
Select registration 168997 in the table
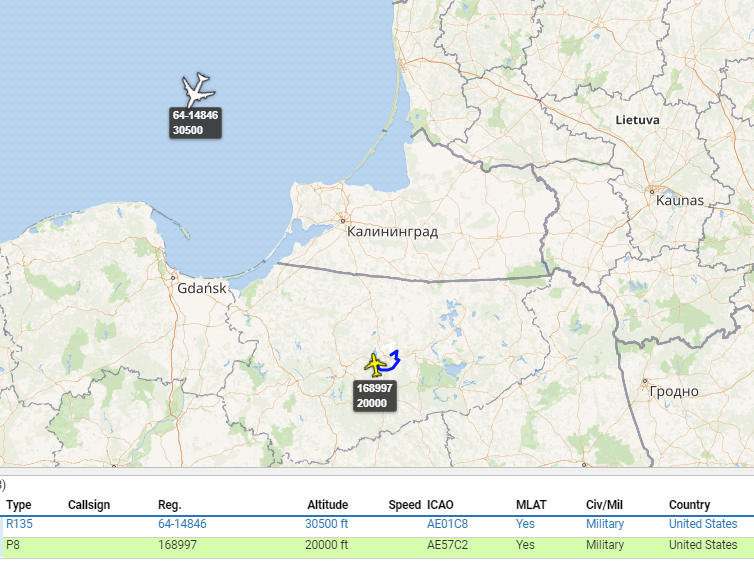pos(177,545)
